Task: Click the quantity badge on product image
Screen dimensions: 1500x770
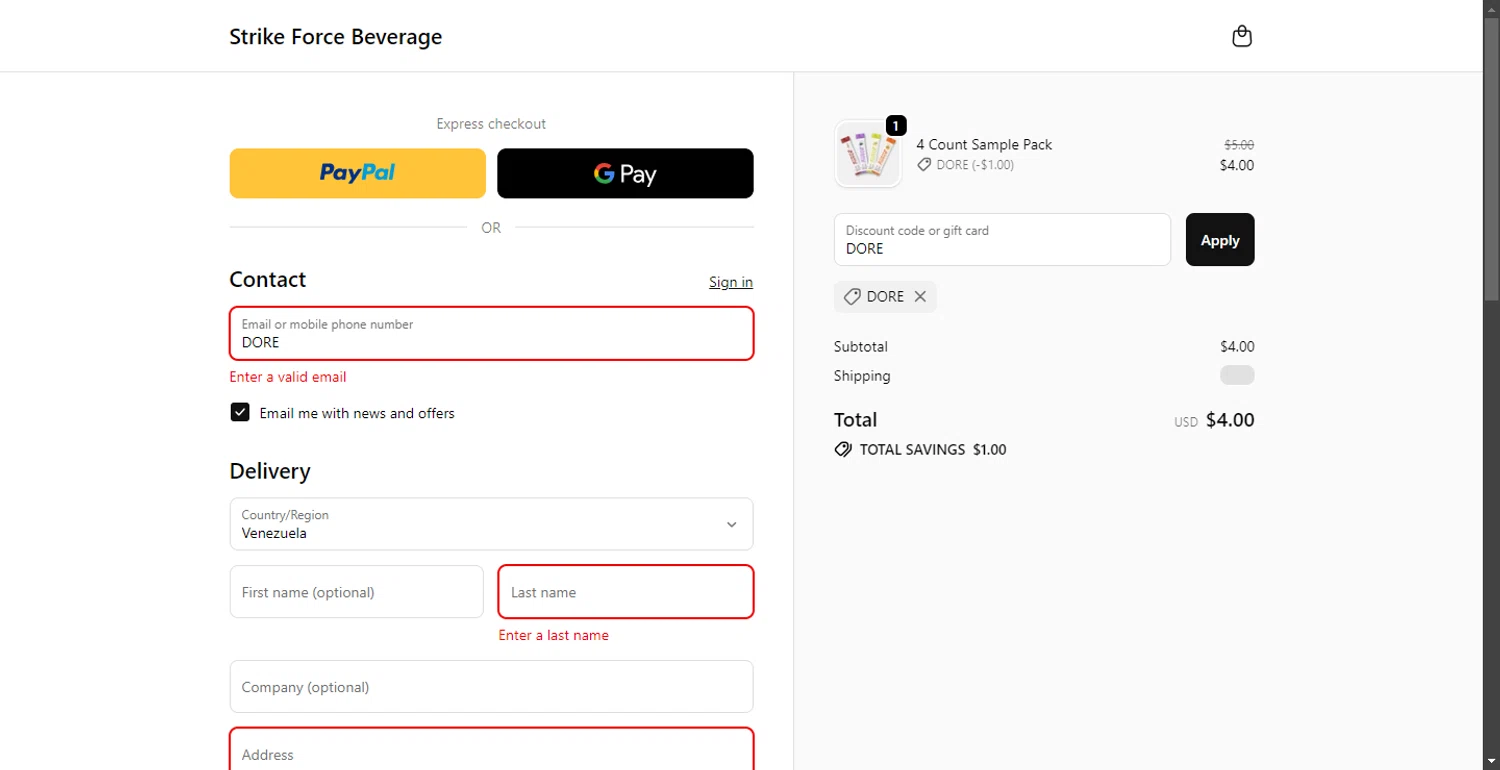Action: pyautogui.click(x=896, y=126)
